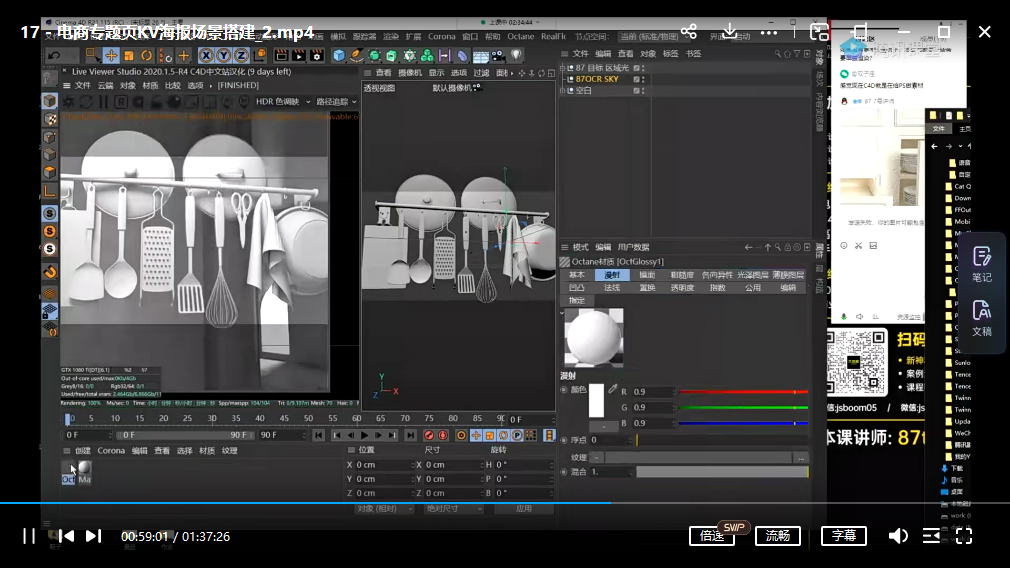Toggle the Y axis lock
The height and width of the screenshot is (568, 1010).
point(224,55)
